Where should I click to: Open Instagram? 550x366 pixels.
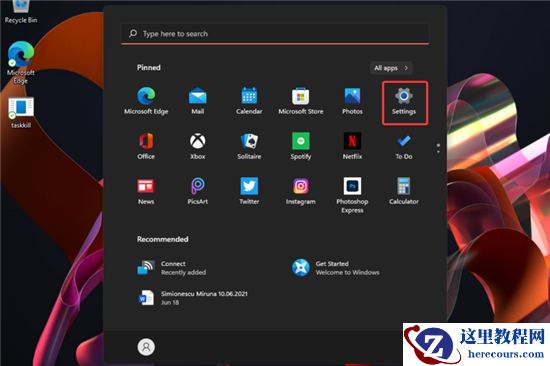pos(301,191)
